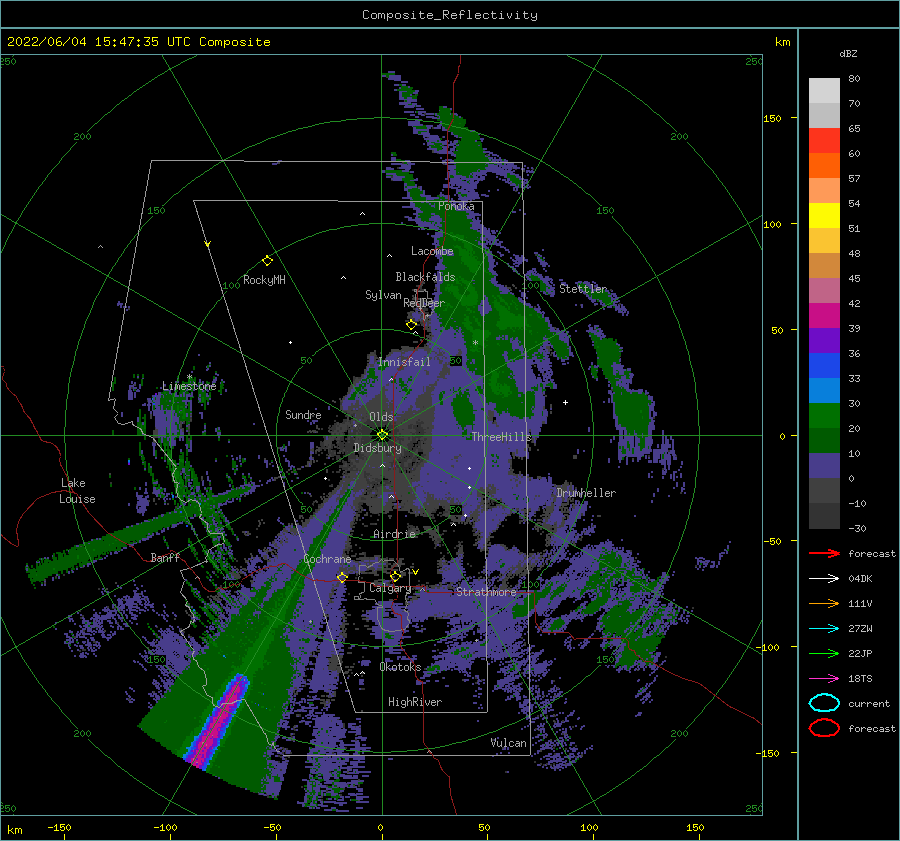Click the Drumheller town label
This screenshot has width=900, height=841.
[x=586, y=493]
